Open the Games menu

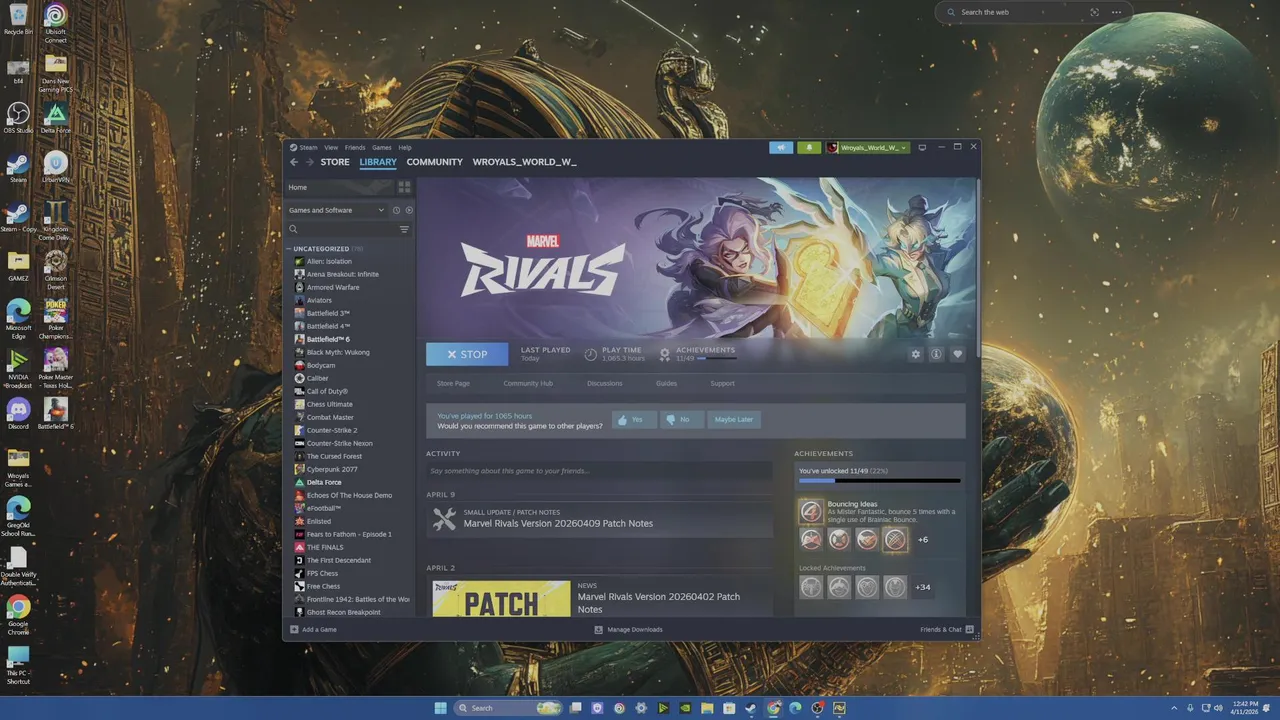382,147
